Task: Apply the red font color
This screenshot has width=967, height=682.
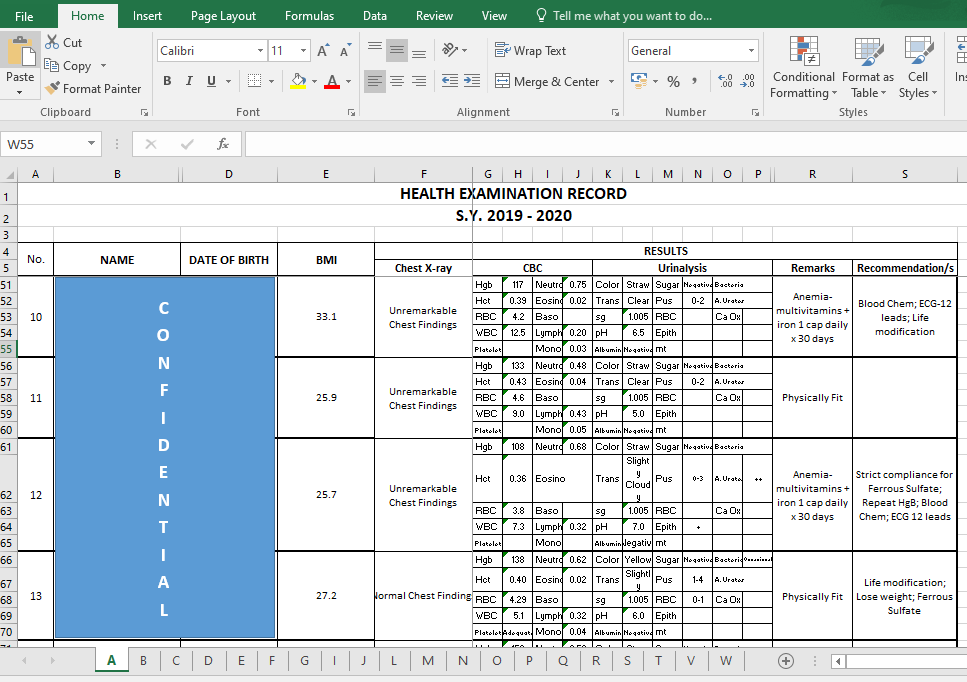Action: tap(332, 81)
